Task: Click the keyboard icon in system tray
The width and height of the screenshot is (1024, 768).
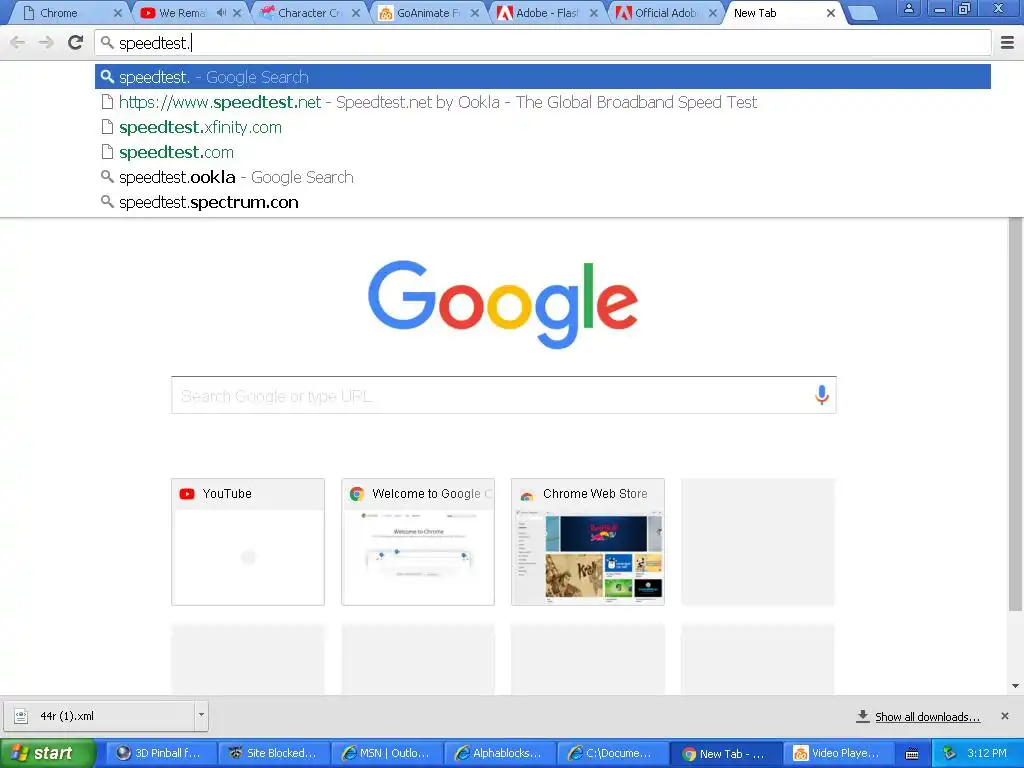Action: (912, 754)
